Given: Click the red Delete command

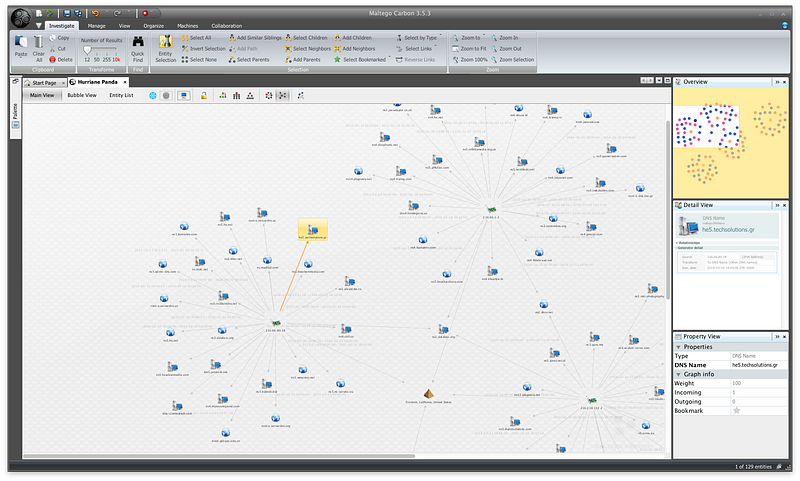Looking at the screenshot, I should coord(61,60).
